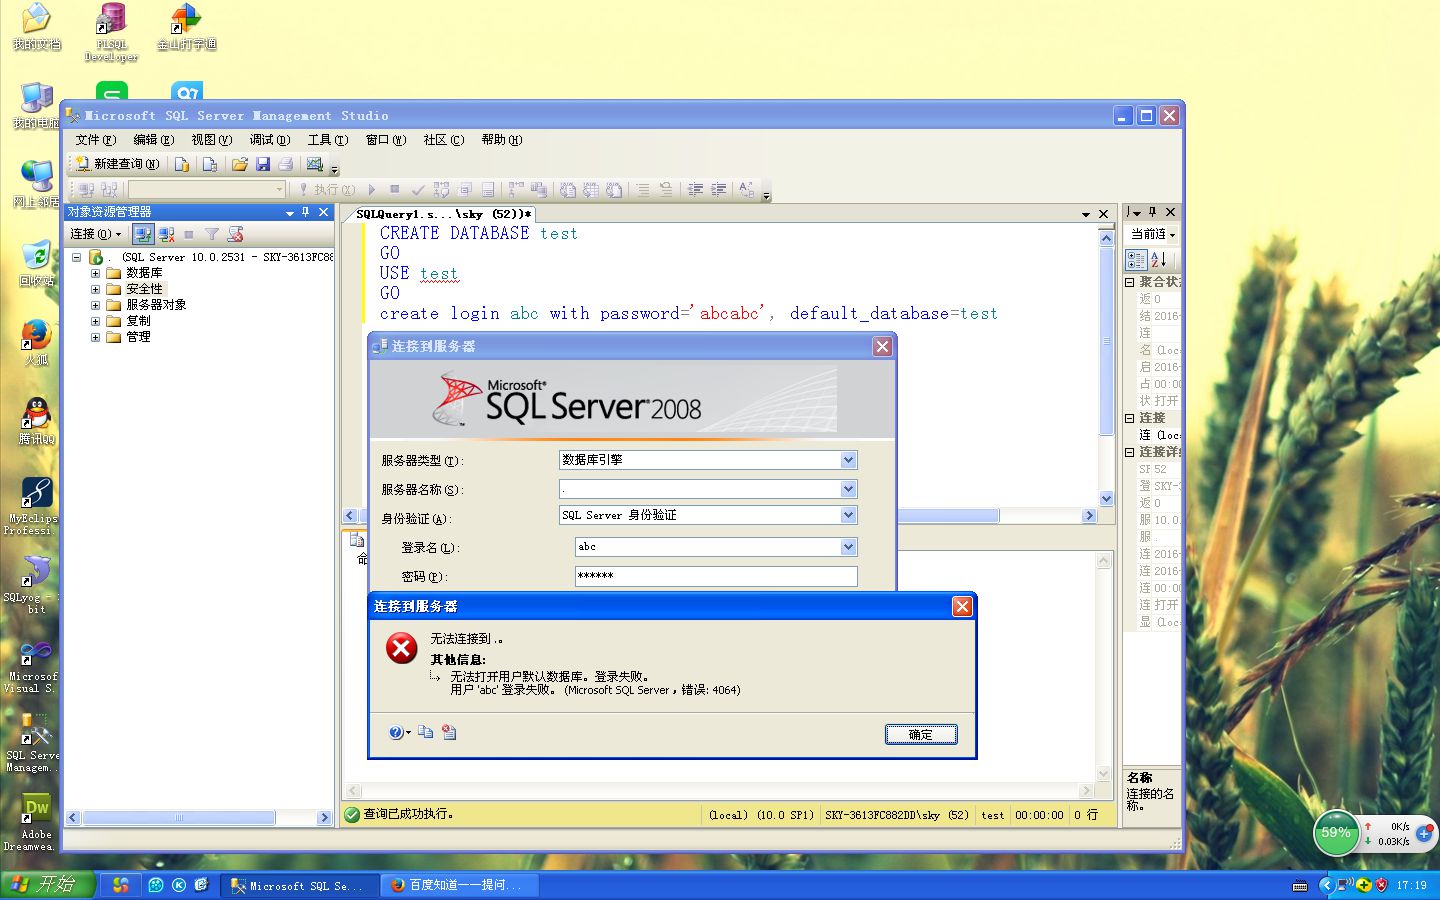1440x900 pixels.
Task: Open the 连接(O) dropdown in Object Explorer
Action: [95, 234]
